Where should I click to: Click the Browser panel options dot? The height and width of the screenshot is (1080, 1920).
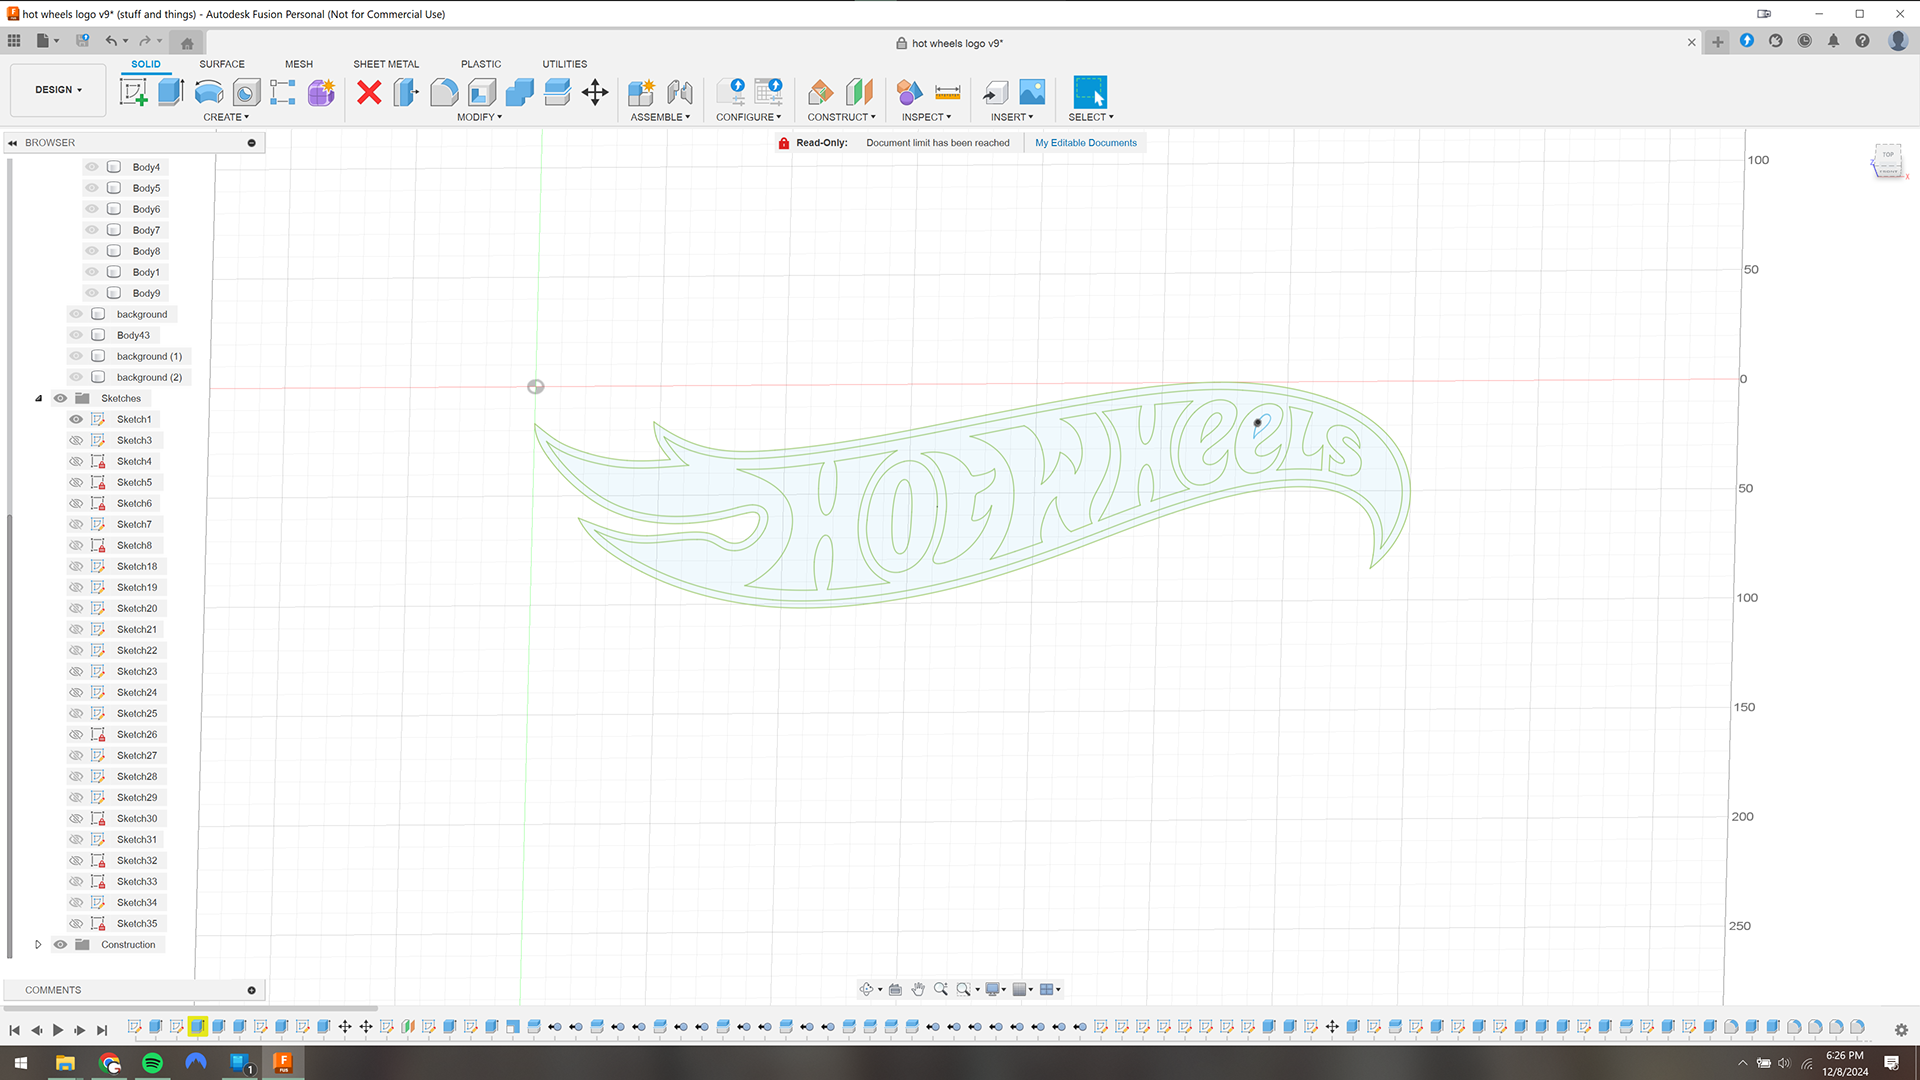(x=251, y=143)
